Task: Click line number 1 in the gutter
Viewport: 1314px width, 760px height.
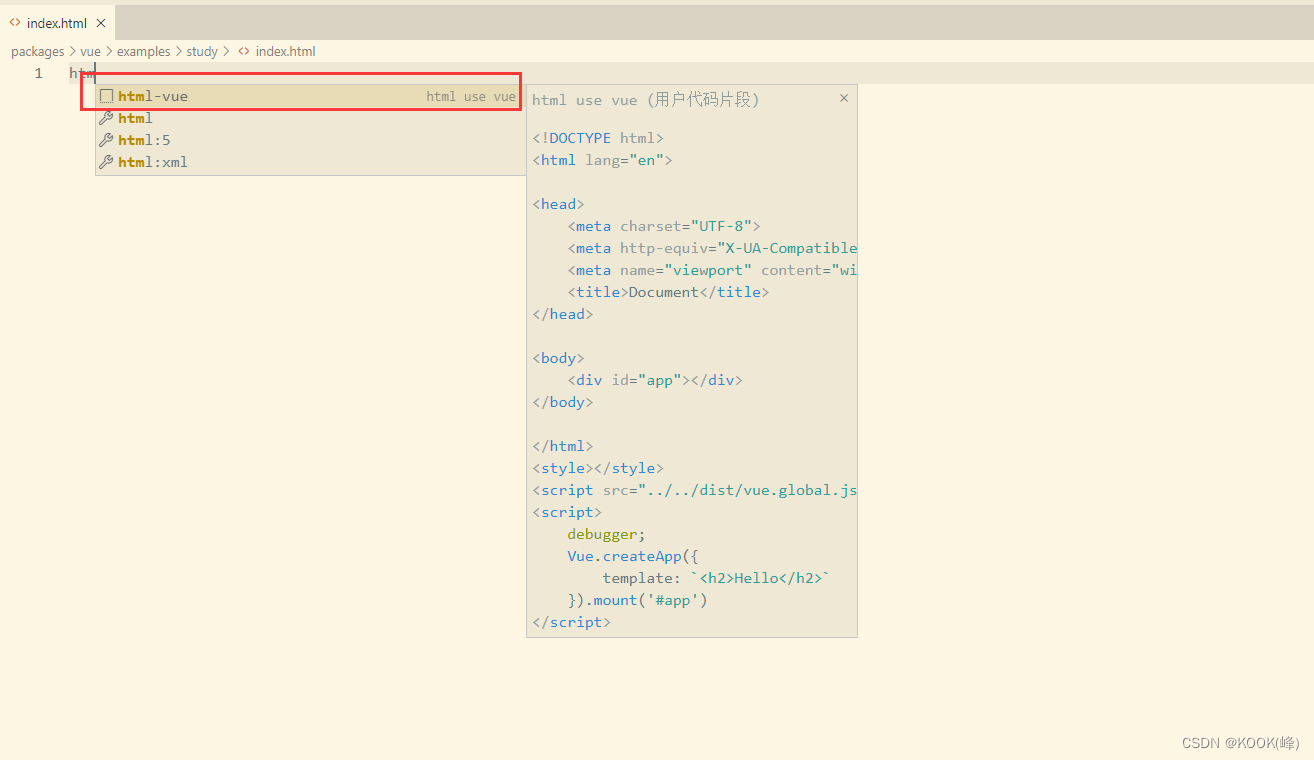Action: pos(38,72)
